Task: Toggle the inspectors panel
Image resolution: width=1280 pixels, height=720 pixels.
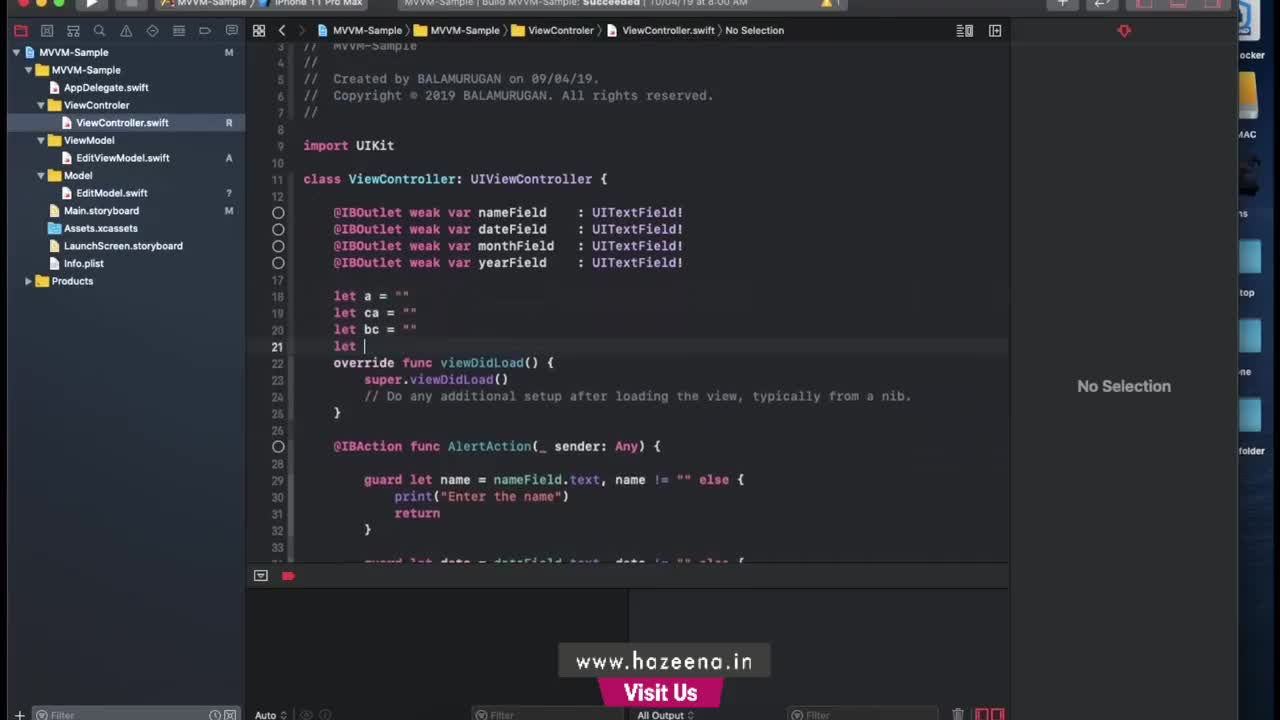Action: tap(1213, 3)
